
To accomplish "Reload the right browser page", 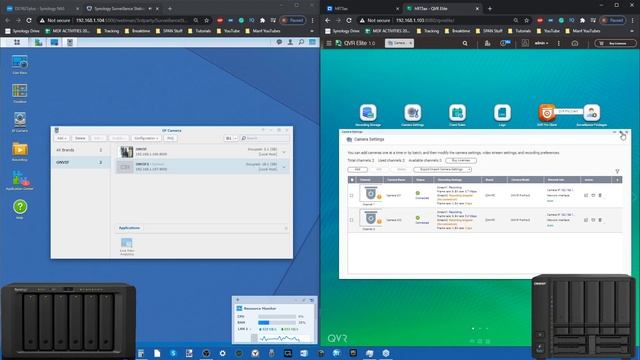I will click(349, 20).
